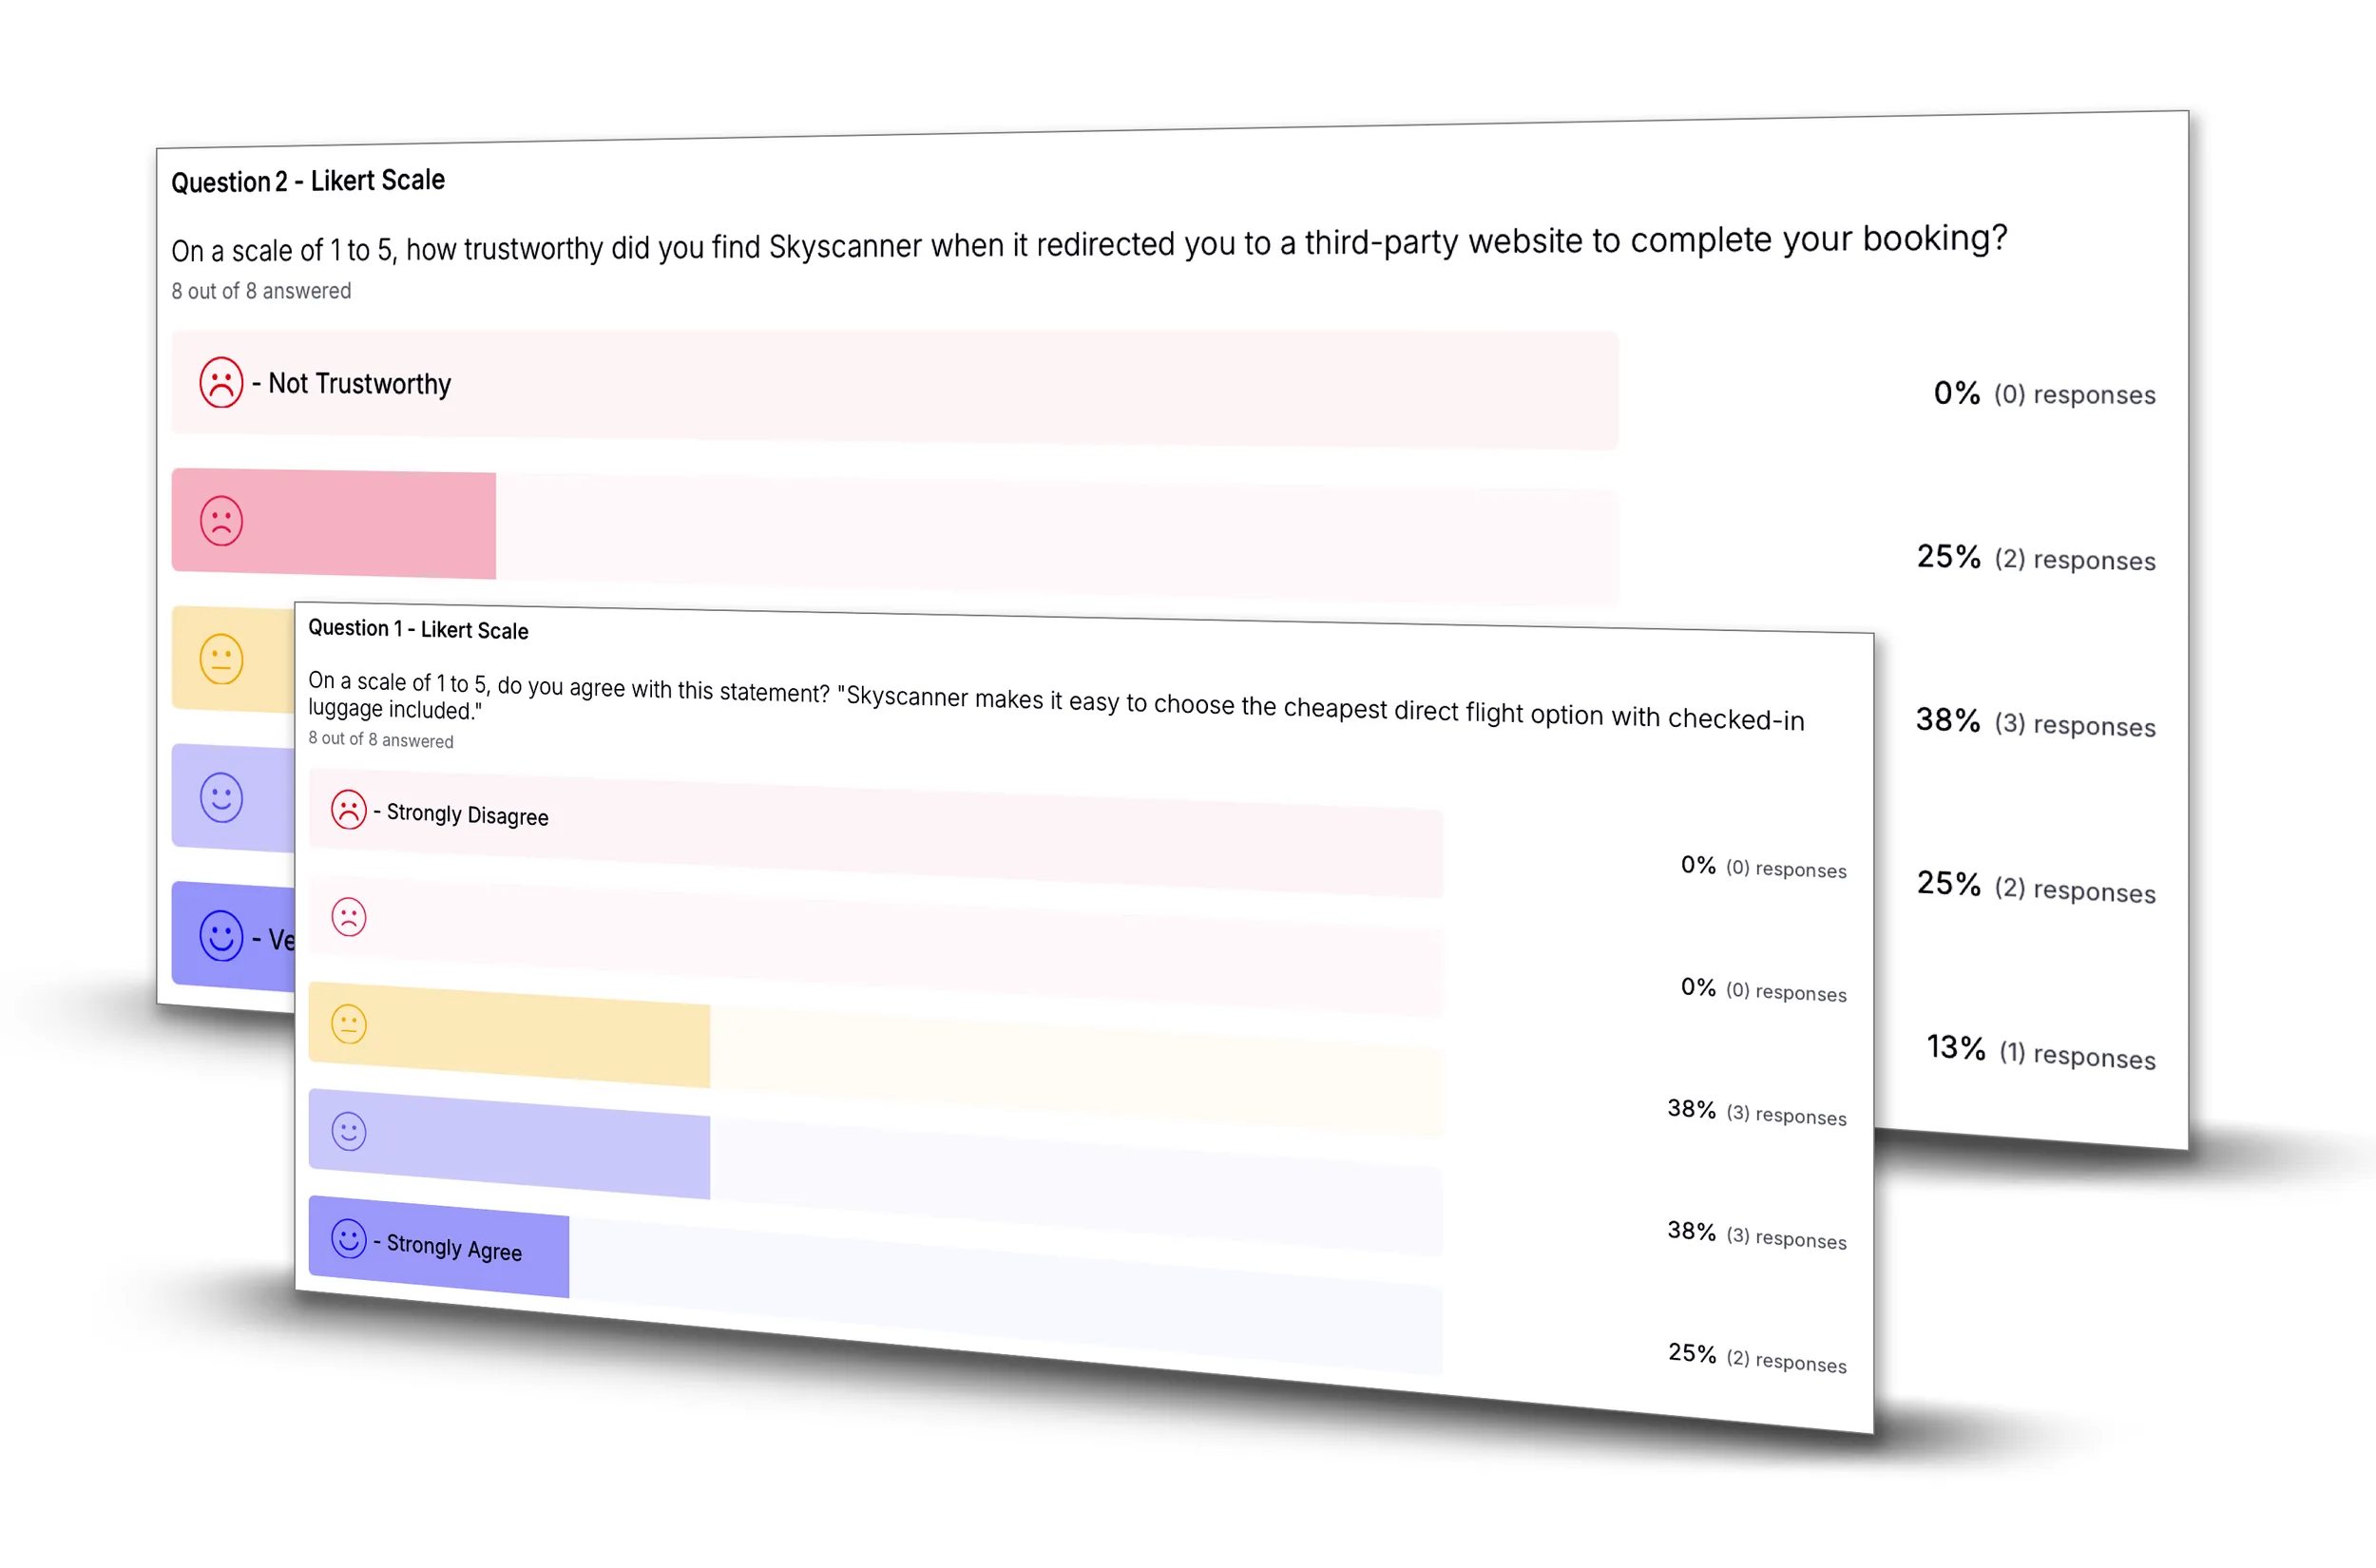Screen dimensions: 2376x1568
Task: Select the pink 25% bar in Question 2
Action: [x=334, y=524]
